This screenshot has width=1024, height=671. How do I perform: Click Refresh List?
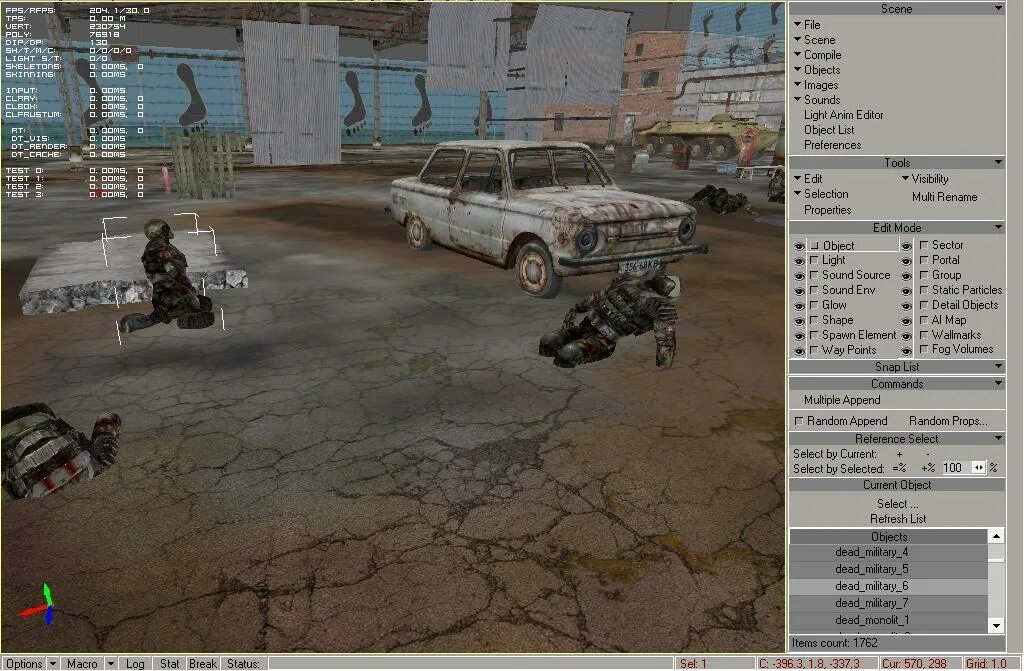pos(897,519)
